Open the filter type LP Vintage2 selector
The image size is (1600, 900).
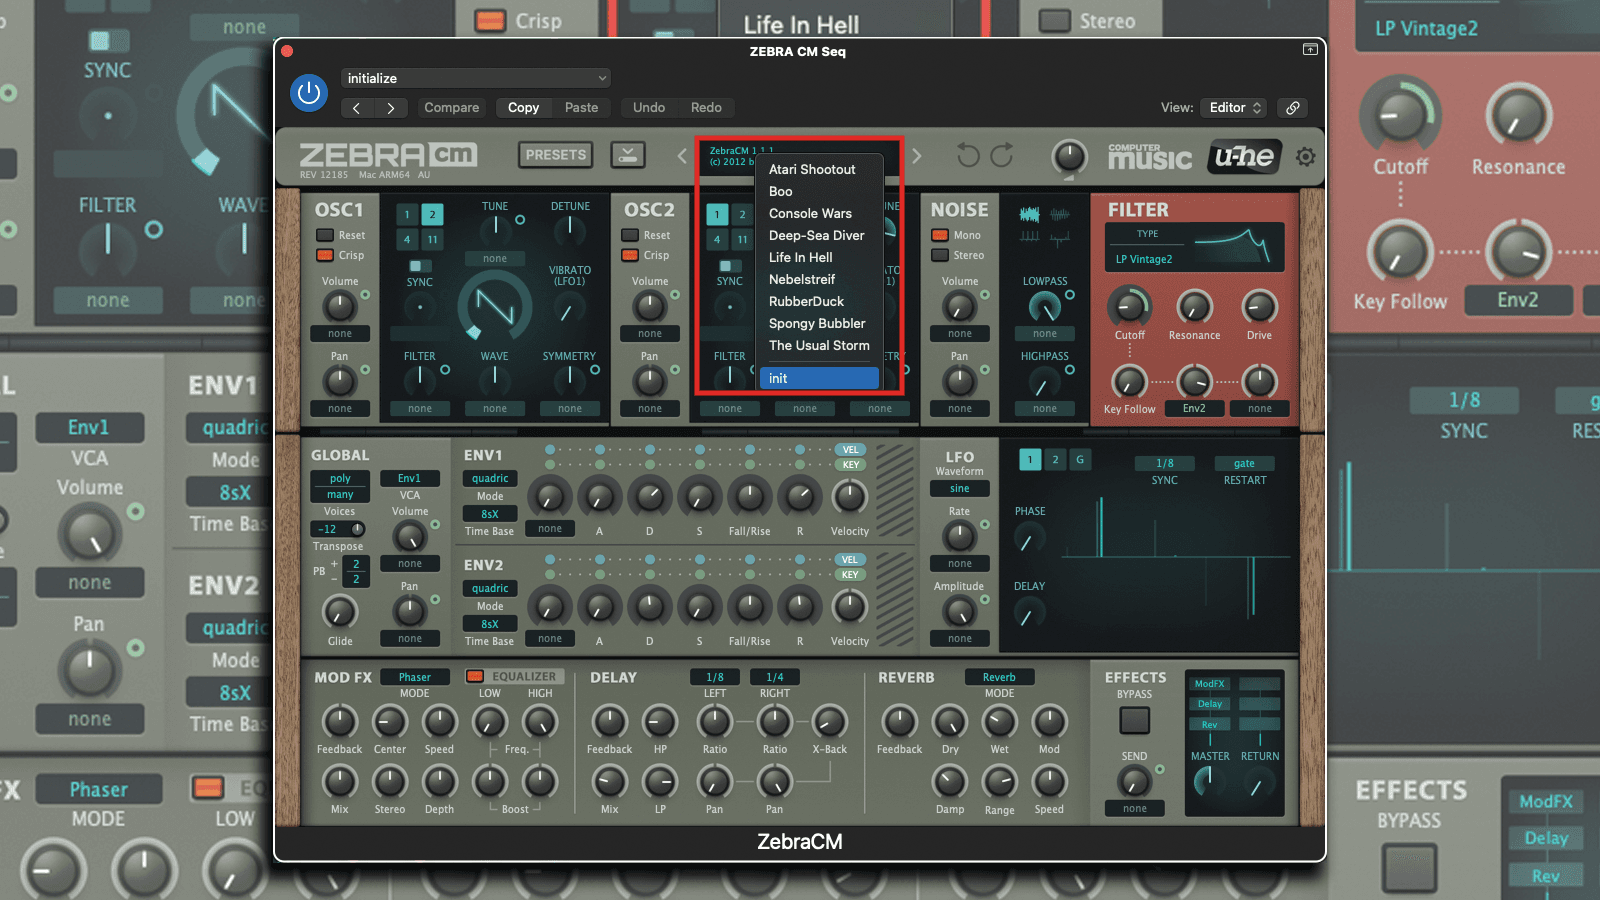click(1144, 259)
